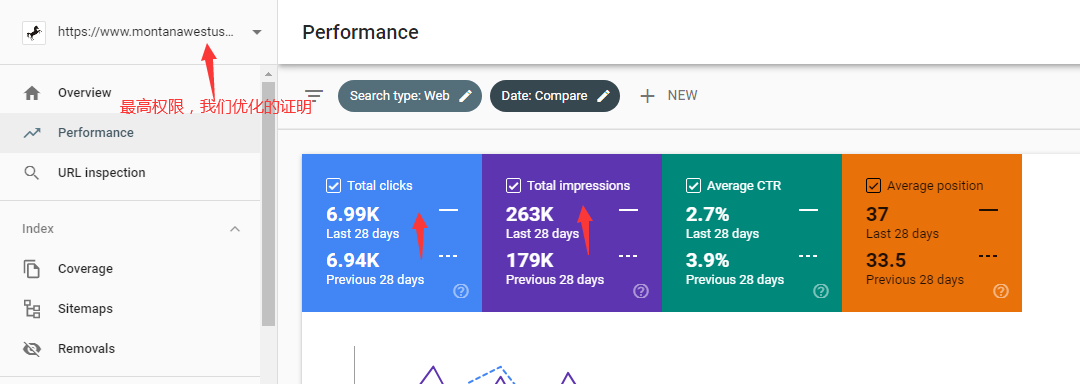
Task: Click the help icon in Total clicks card
Action: pos(461,291)
